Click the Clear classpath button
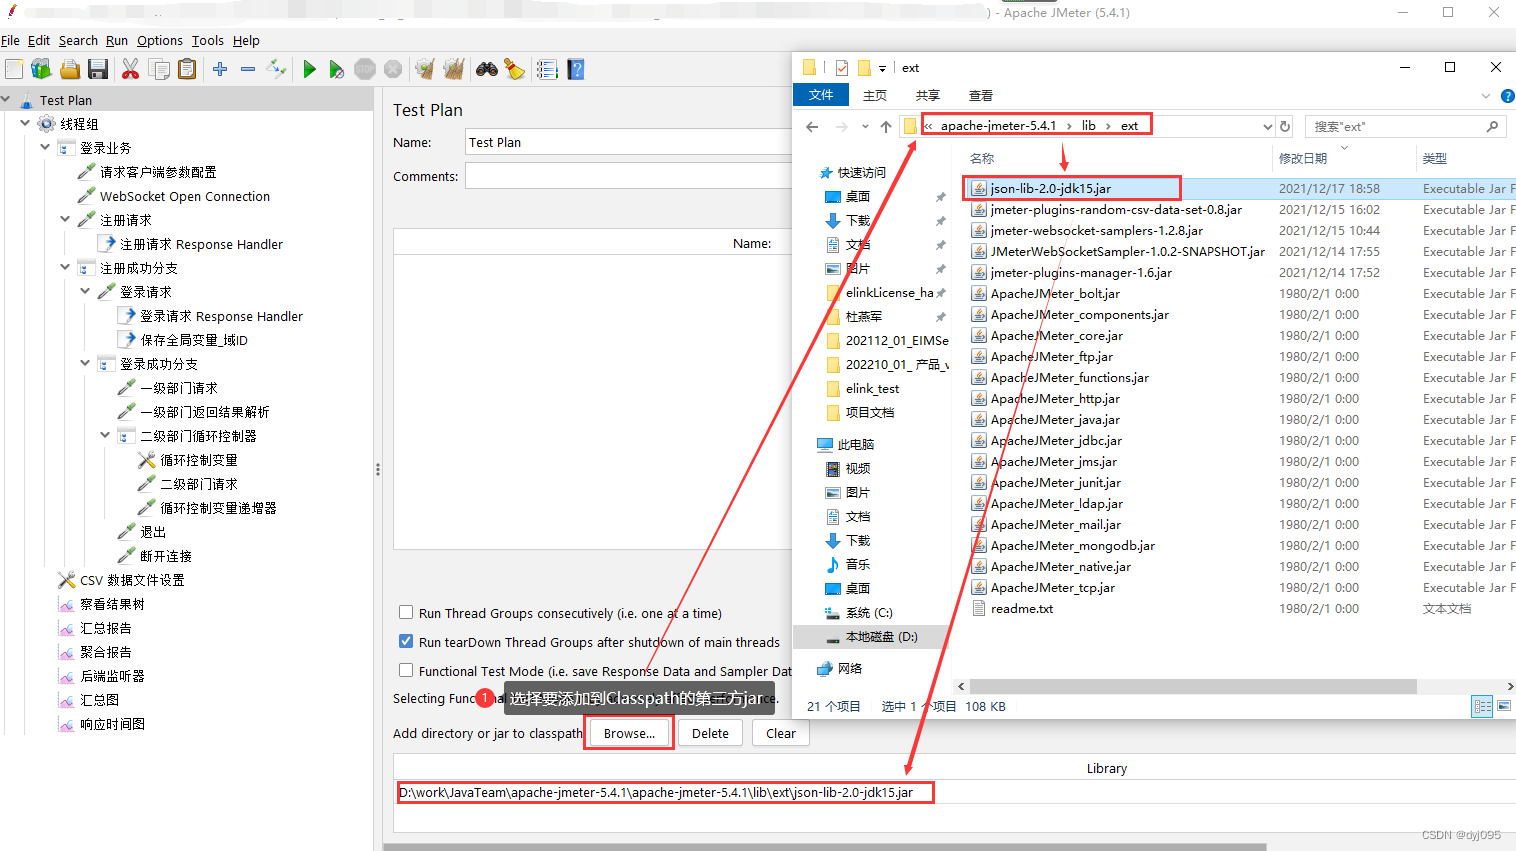This screenshot has width=1516, height=851. click(781, 733)
